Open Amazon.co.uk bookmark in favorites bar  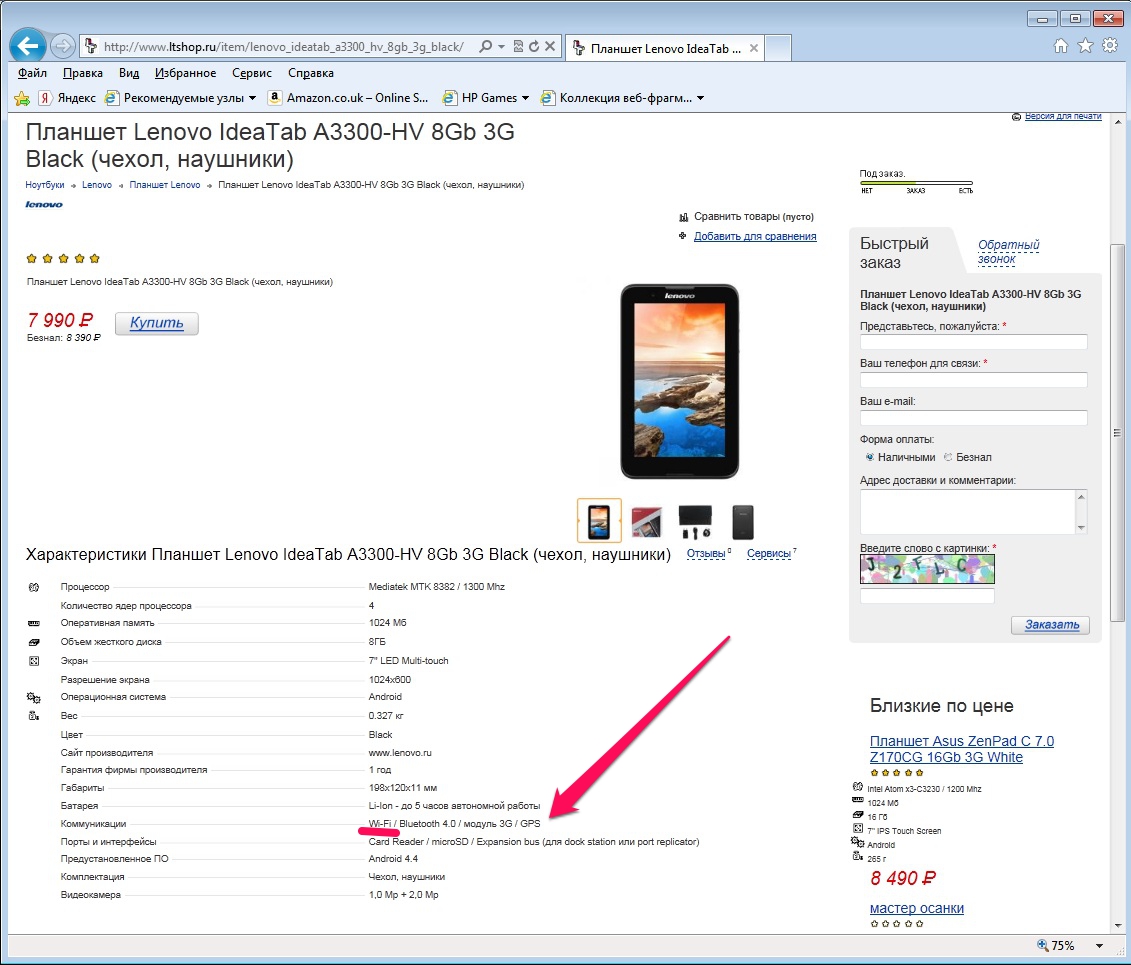(x=348, y=98)
